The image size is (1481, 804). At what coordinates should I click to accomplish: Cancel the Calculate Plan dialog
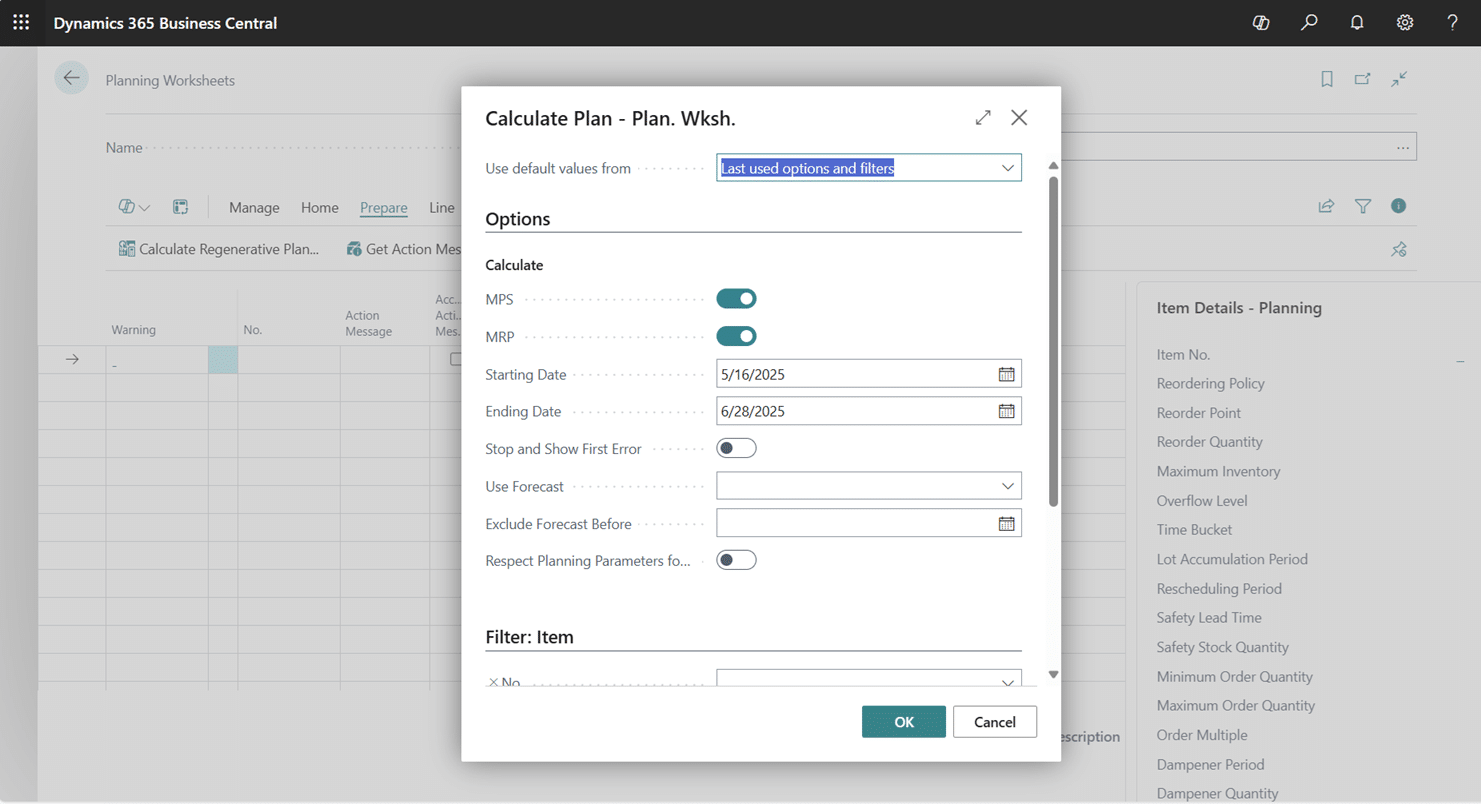pyautogui.click(x=994, y=722)
